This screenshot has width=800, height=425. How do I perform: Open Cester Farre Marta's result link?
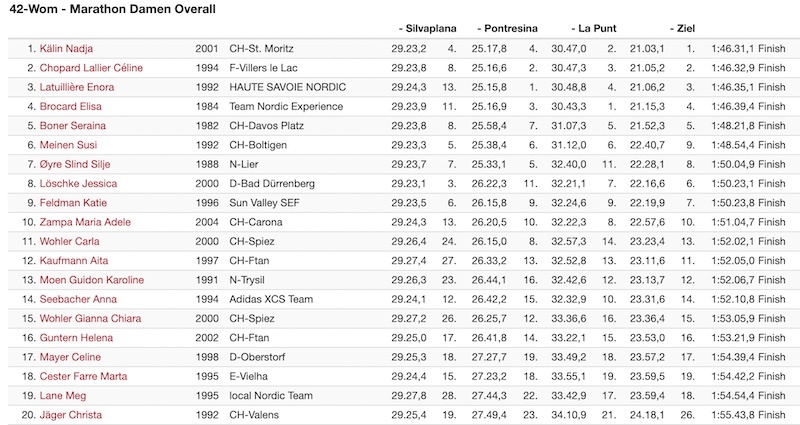point(84,377)
